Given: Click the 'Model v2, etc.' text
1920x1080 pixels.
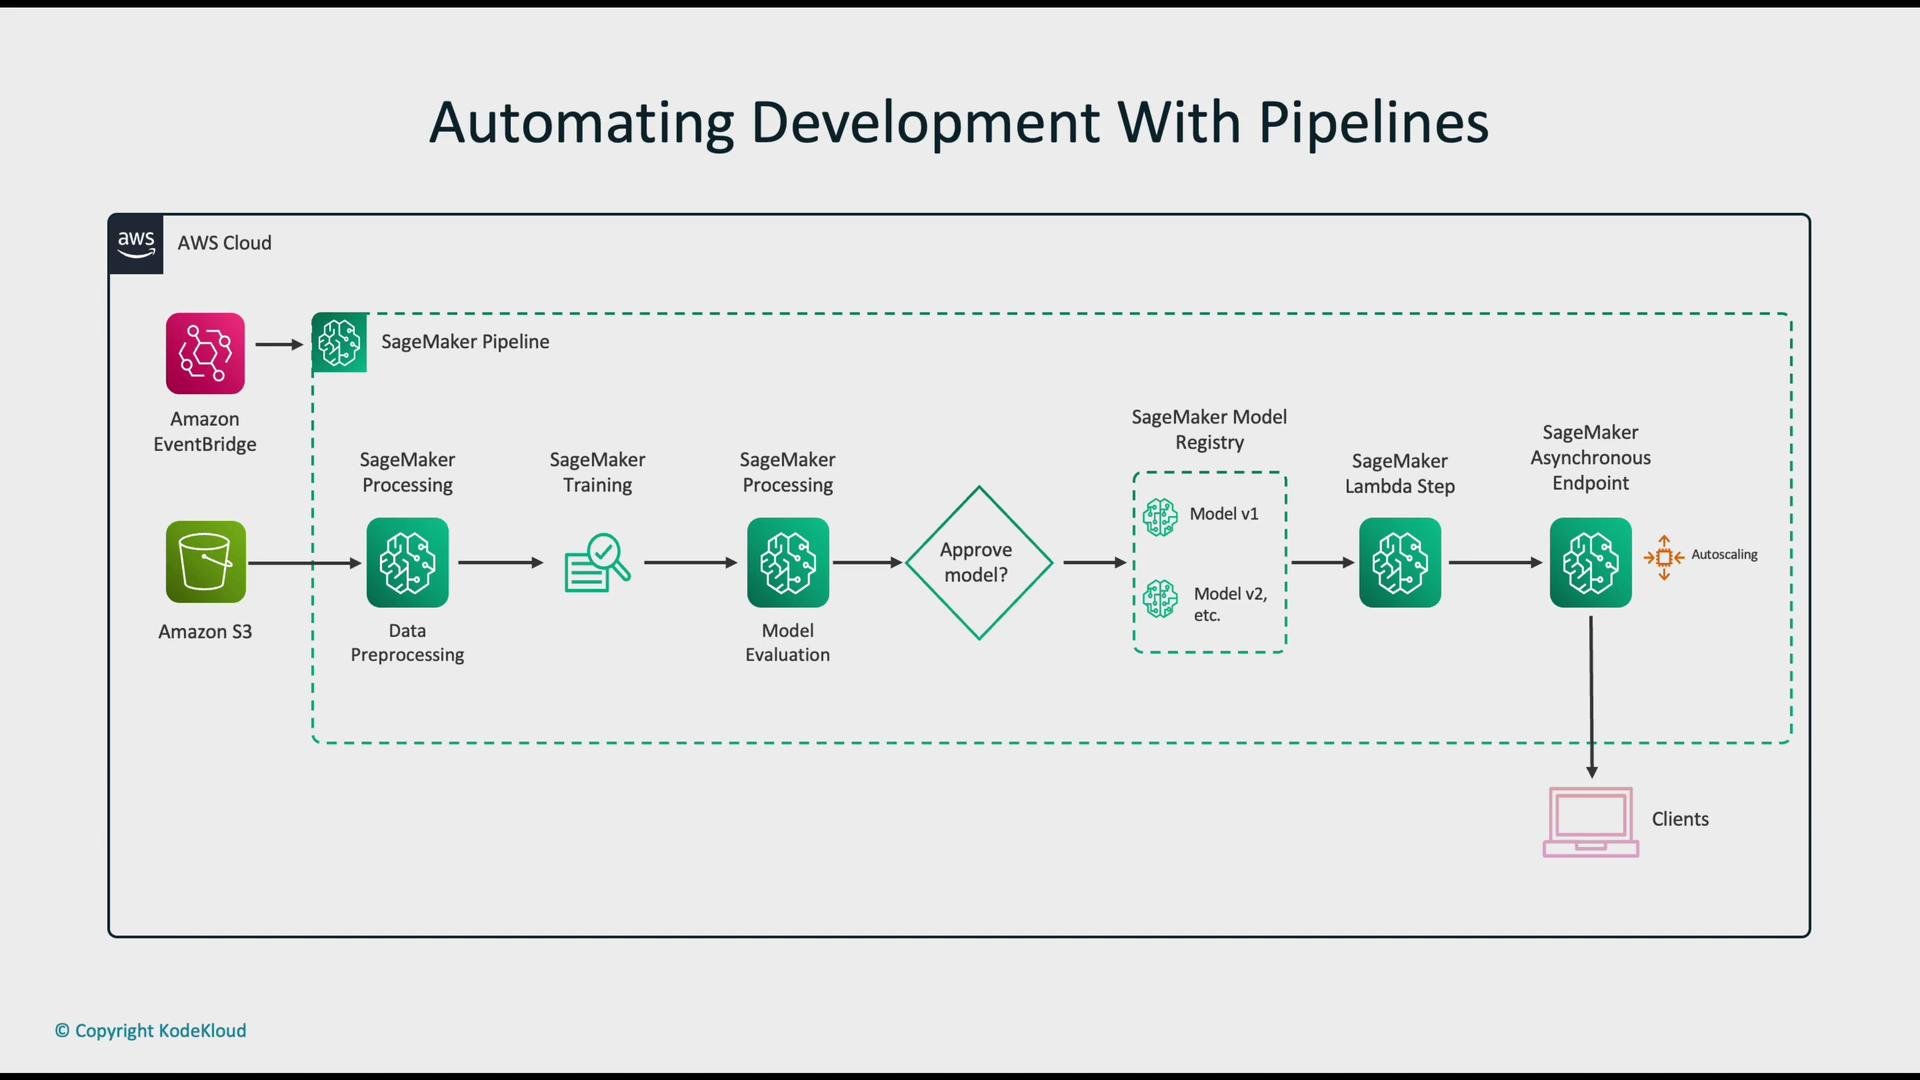Looking at the screenshot, I should 1230,604.
